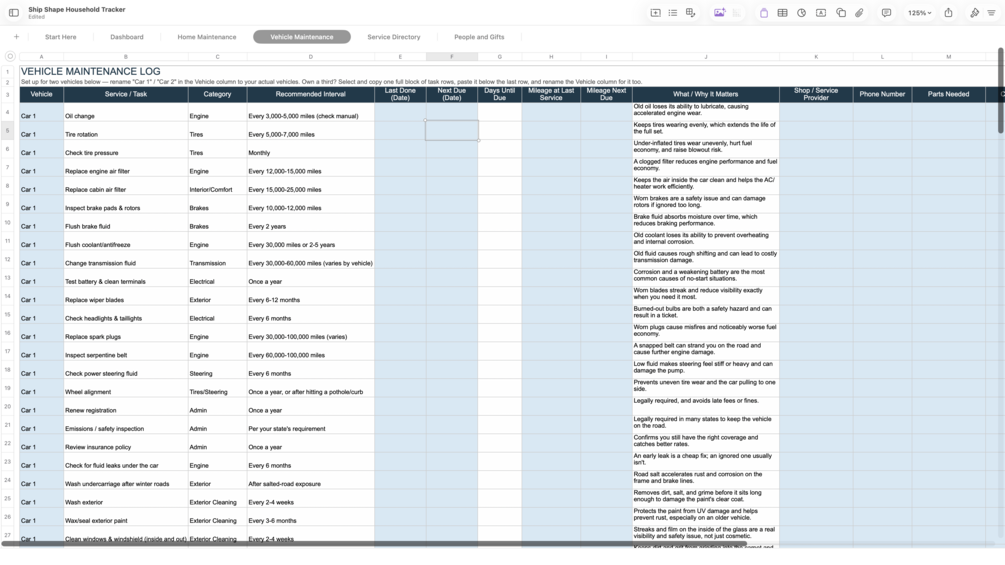Click the Change transmission fluid cell
Screen dimensions: 1005x565
pyautogui.click(x=126, y=260)
